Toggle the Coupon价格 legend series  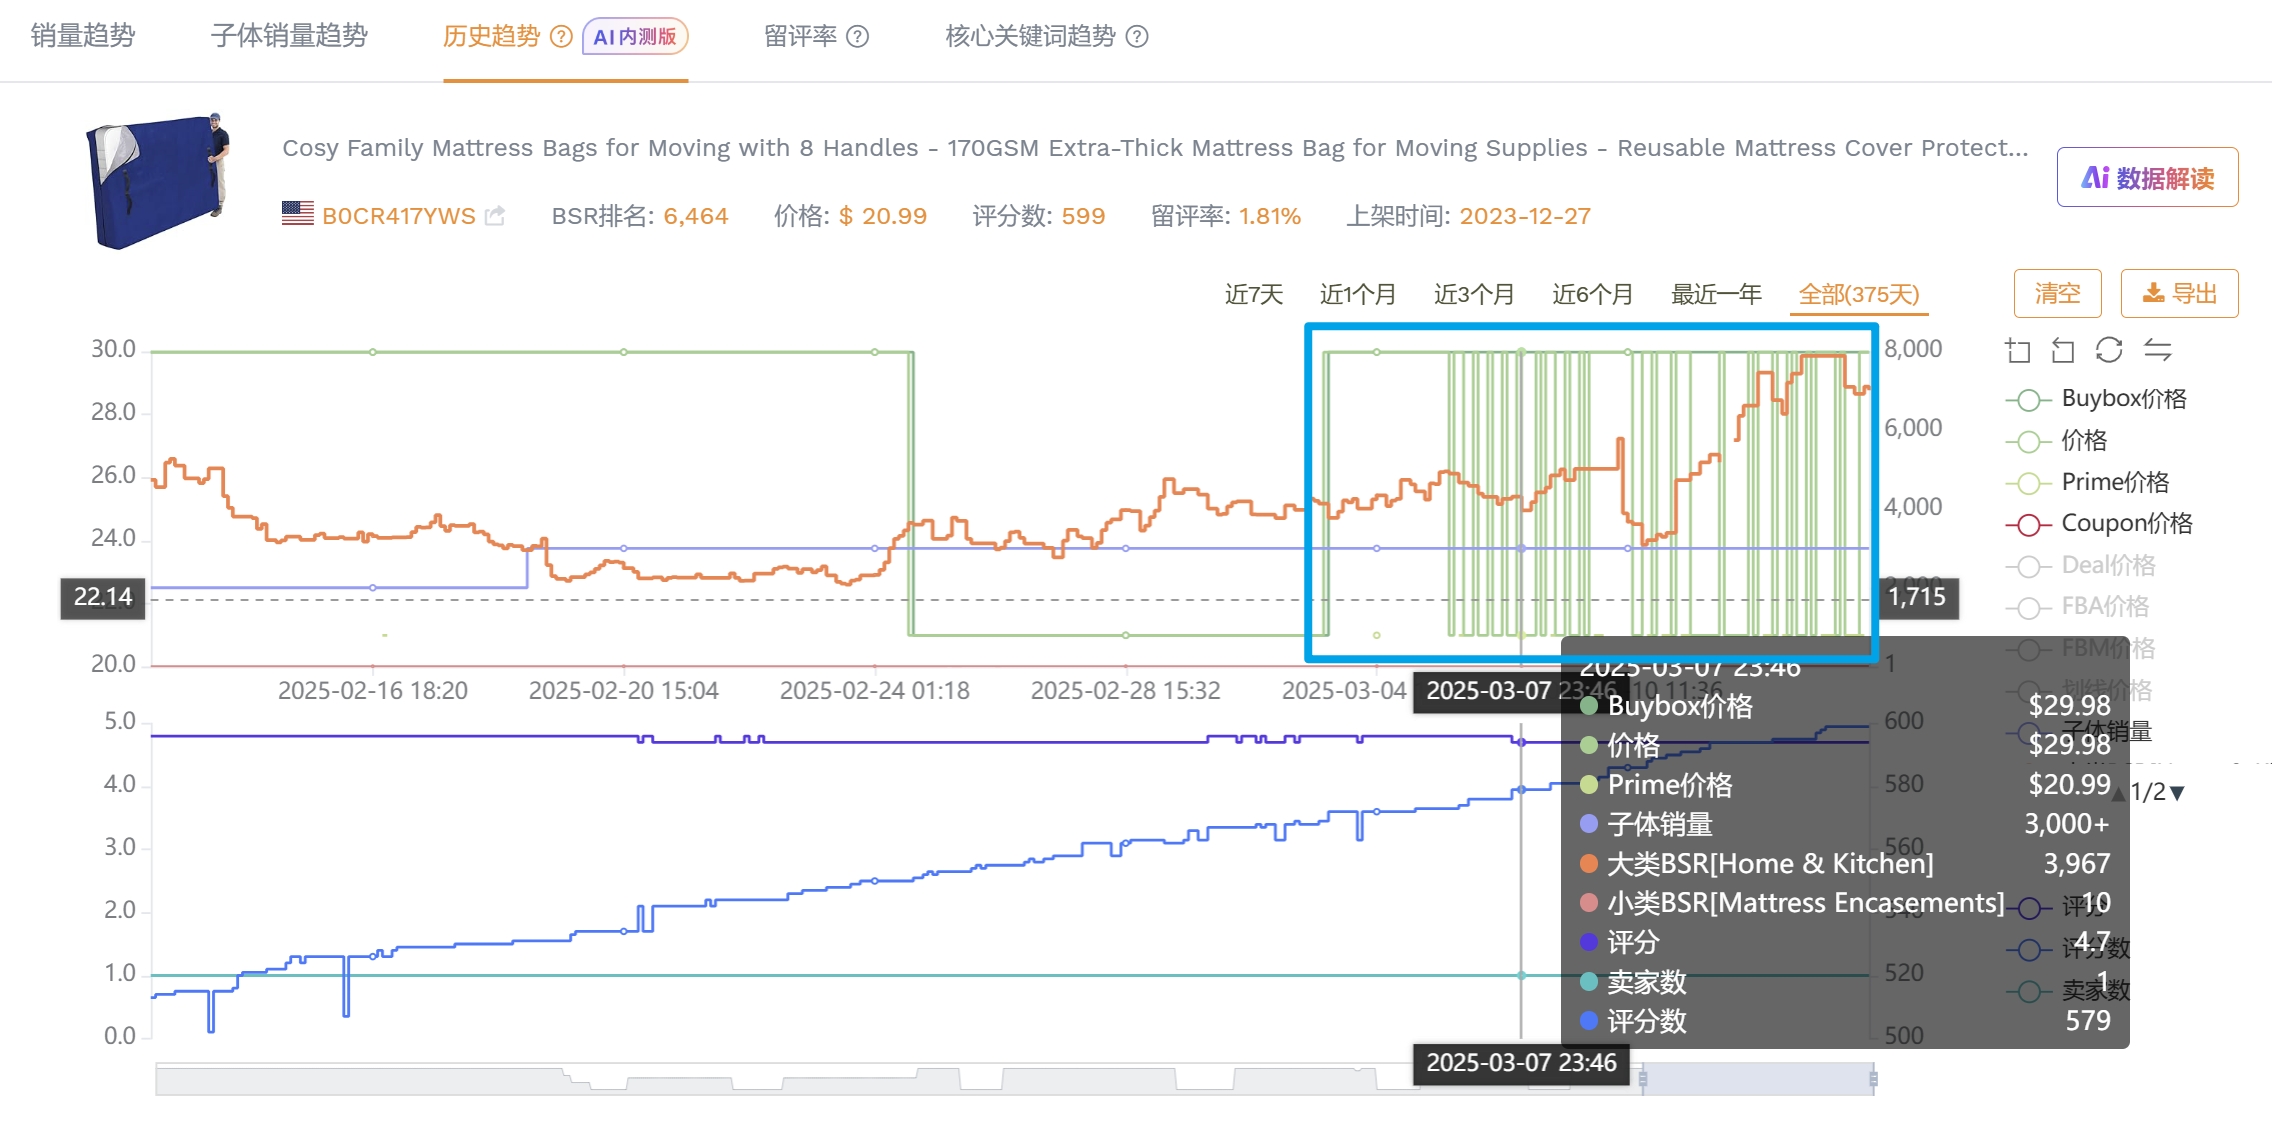click(2100, 524)
